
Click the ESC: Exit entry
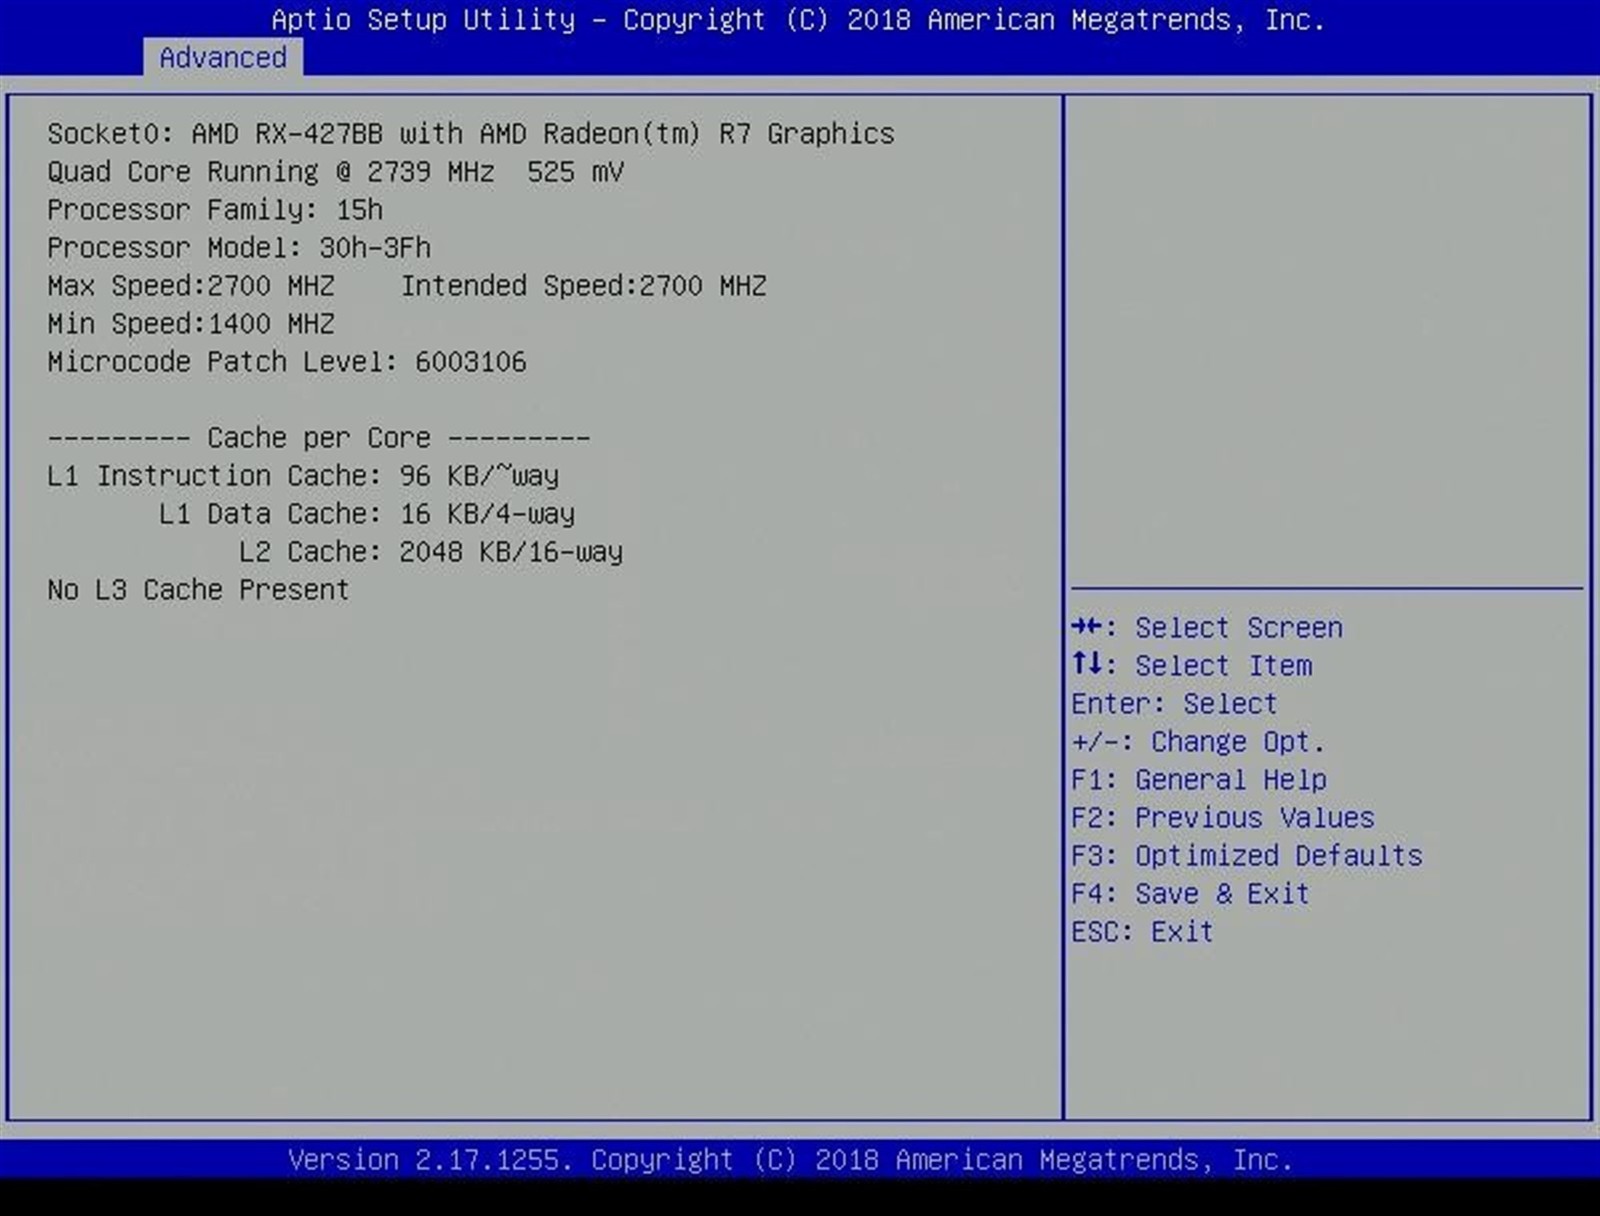[1142, 931]
